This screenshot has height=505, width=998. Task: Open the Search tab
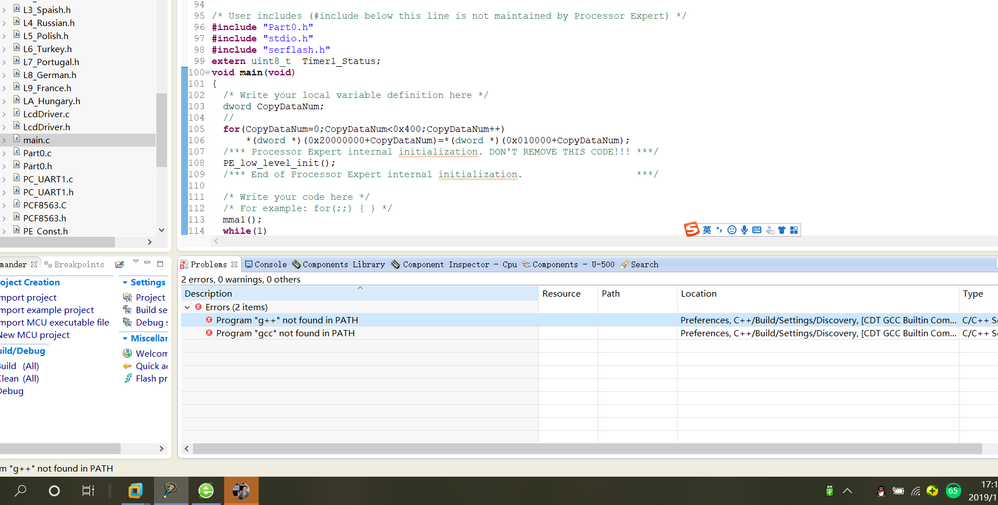[640, 264]
